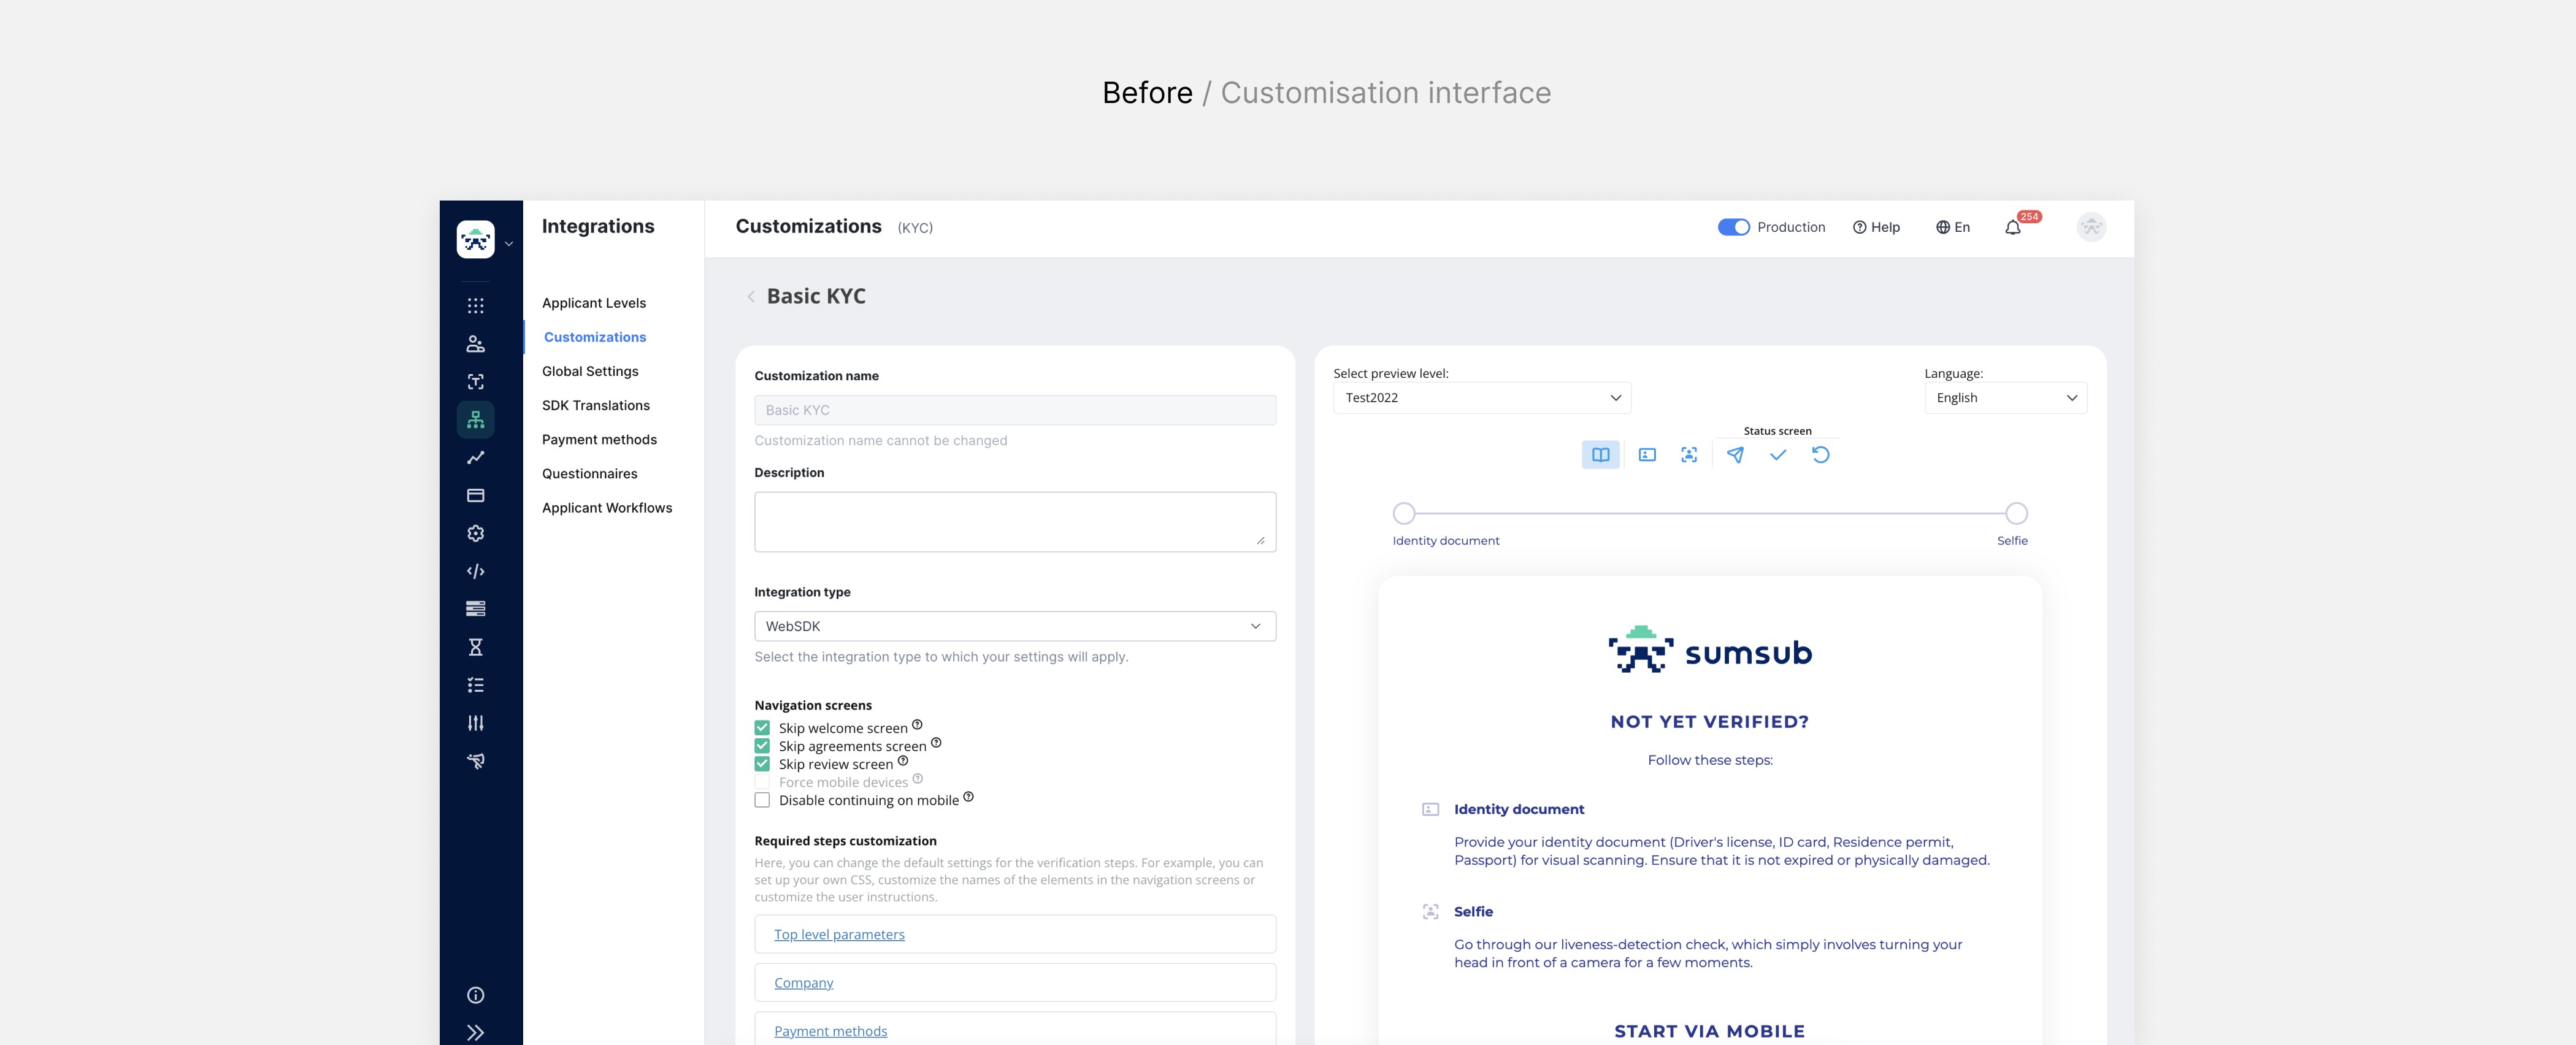
Task: Click the Basic KYC page heading
Action: coord(816,296)
